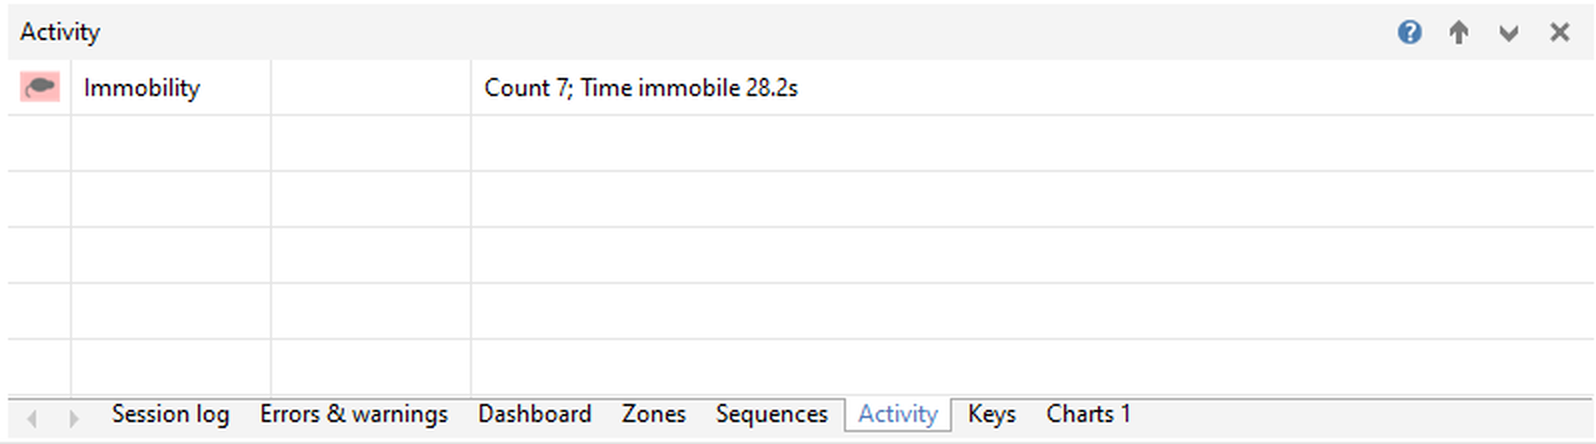
Task: Select the Immobility row label
Action: coord(142,88)
